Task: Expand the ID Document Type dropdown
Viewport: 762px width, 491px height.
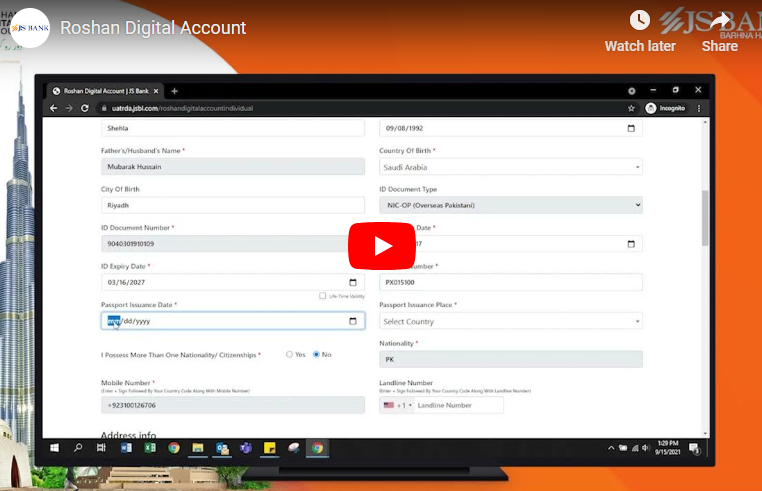Action: pyautogui.click(x=511, y=205)
